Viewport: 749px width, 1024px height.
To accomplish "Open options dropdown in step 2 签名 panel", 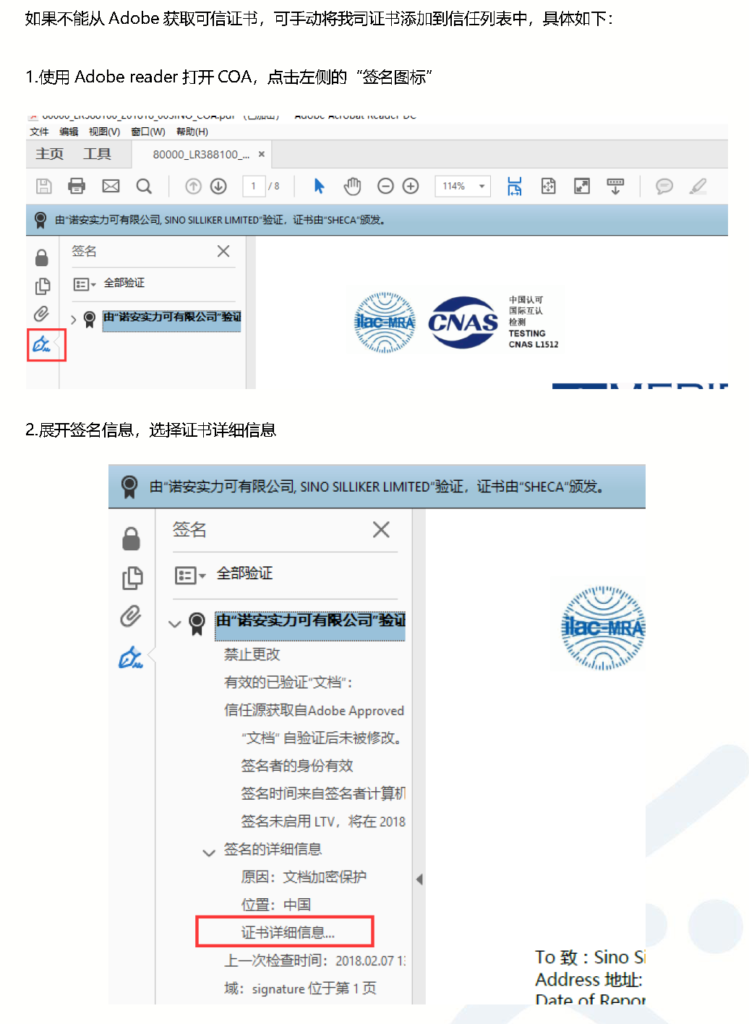I will tap(189, 575).
